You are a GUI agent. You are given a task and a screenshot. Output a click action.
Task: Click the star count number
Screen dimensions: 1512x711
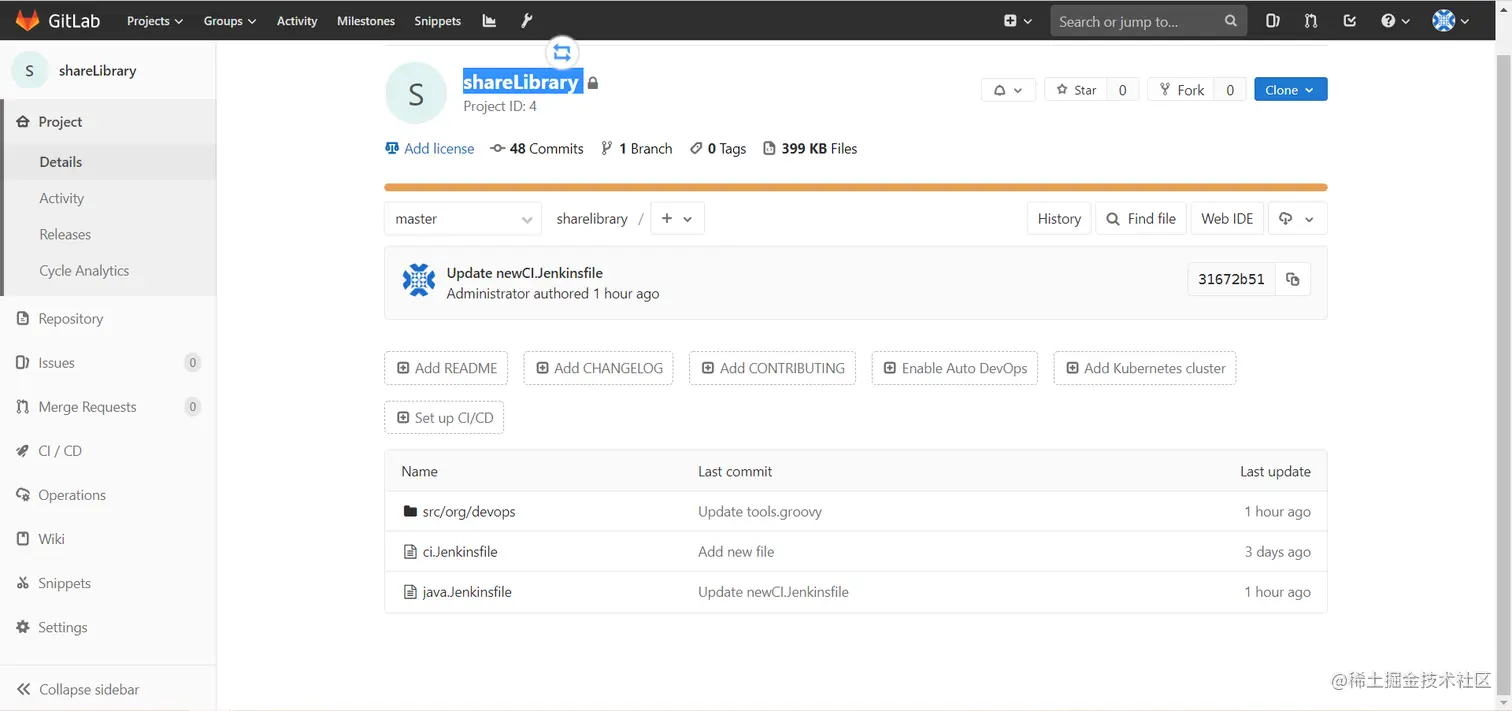point(1123,90)
